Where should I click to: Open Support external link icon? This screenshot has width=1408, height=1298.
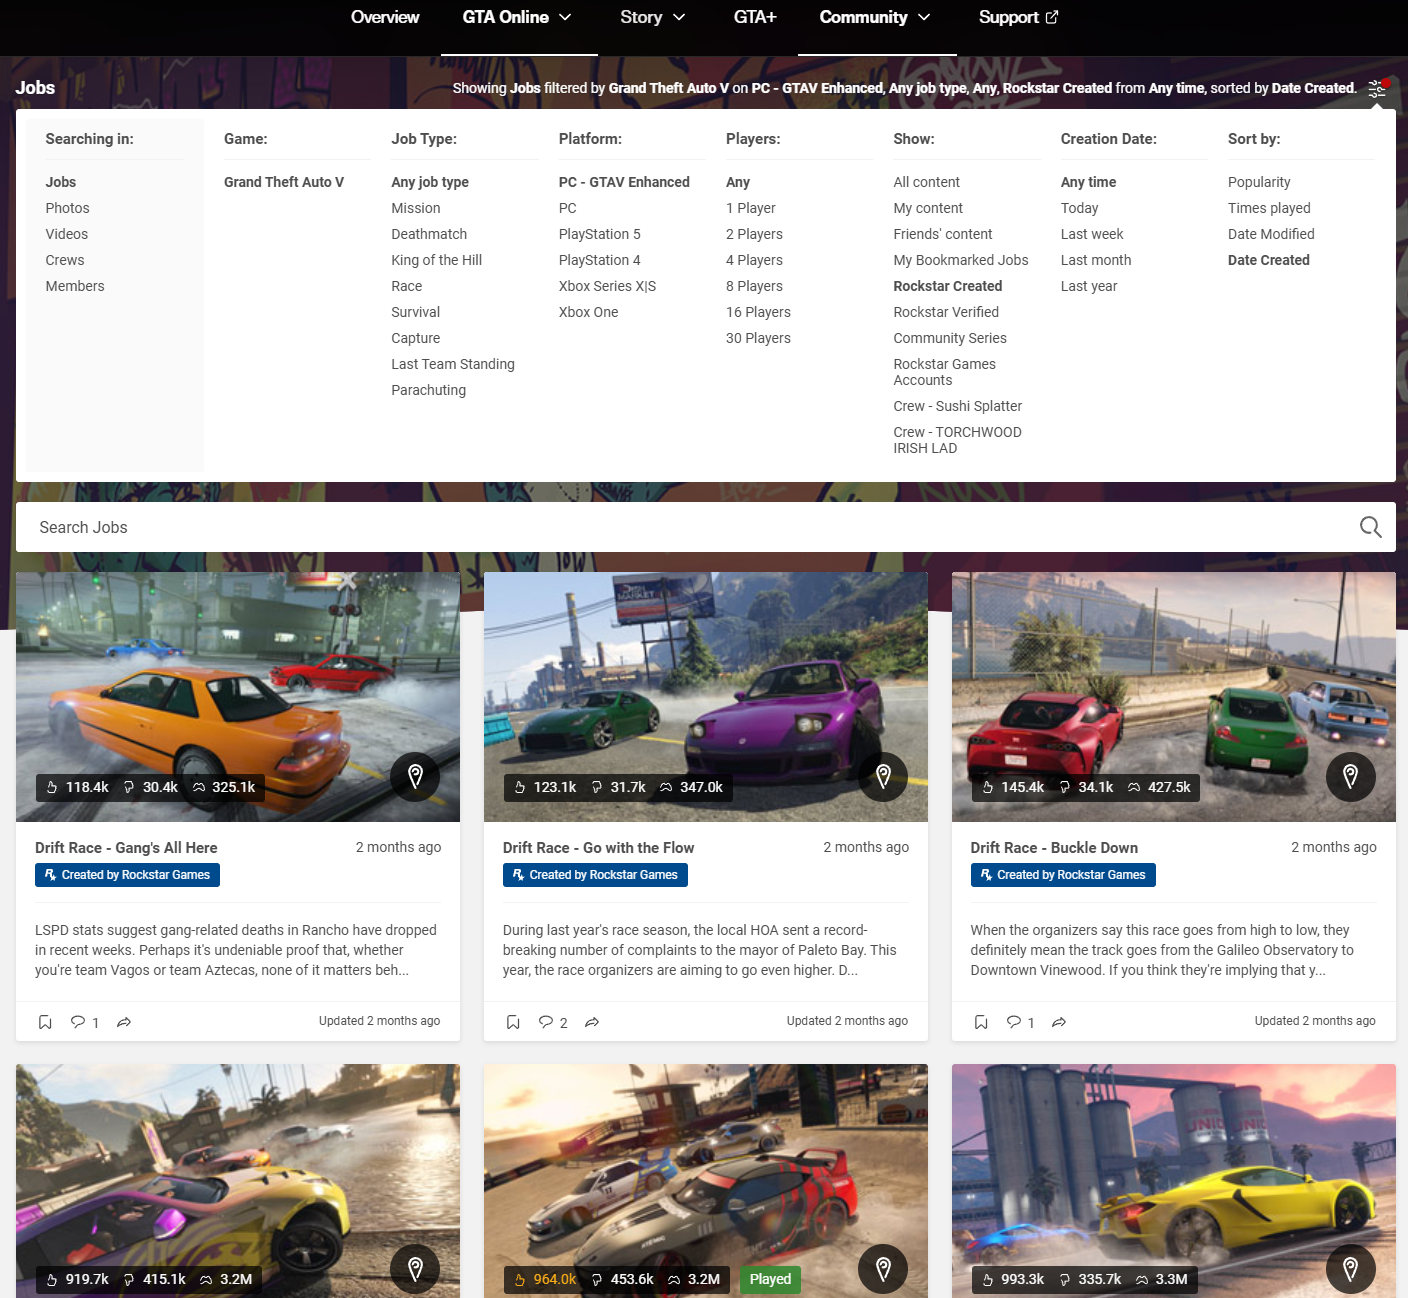[x=1052, y=17]
